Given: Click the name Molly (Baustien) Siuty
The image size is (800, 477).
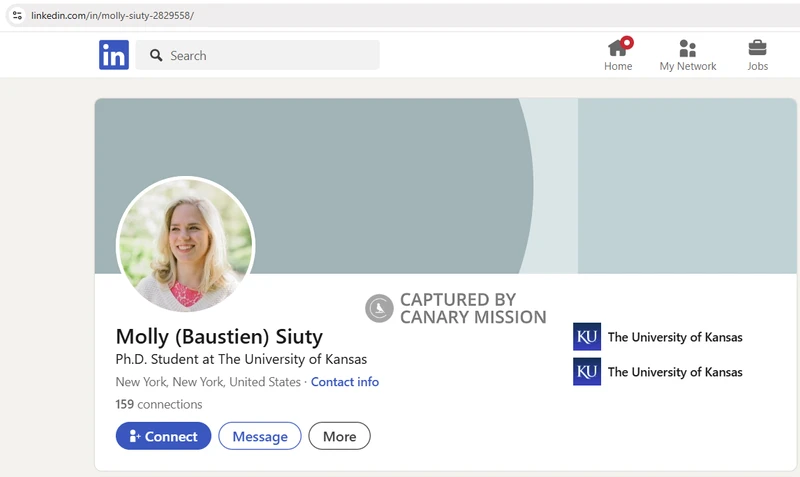Looking at the screenshot, I should 219,337.
